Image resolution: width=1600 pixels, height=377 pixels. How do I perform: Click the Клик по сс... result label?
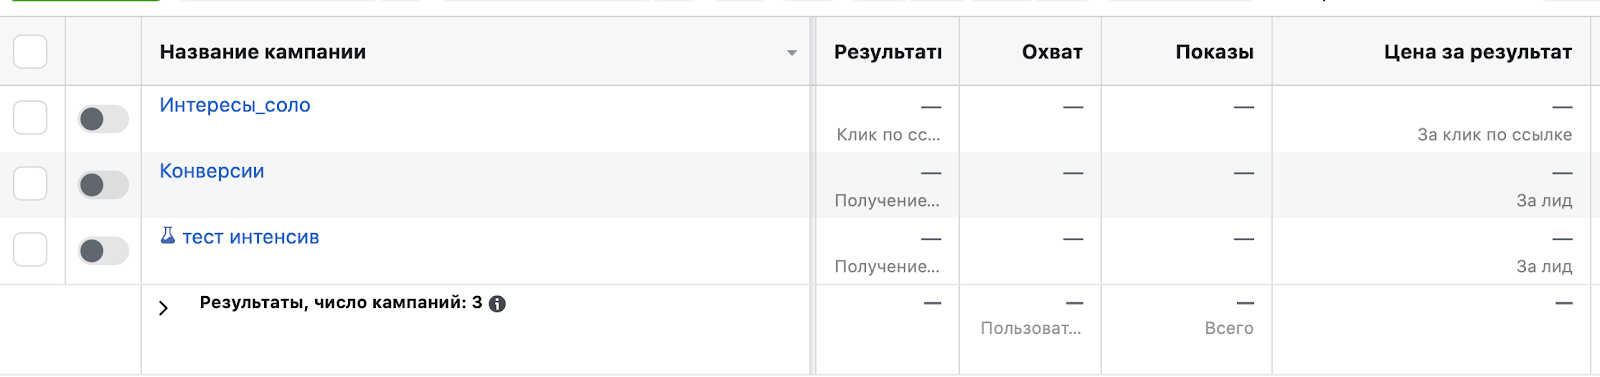pyautogui.click(x=888, y=135)
